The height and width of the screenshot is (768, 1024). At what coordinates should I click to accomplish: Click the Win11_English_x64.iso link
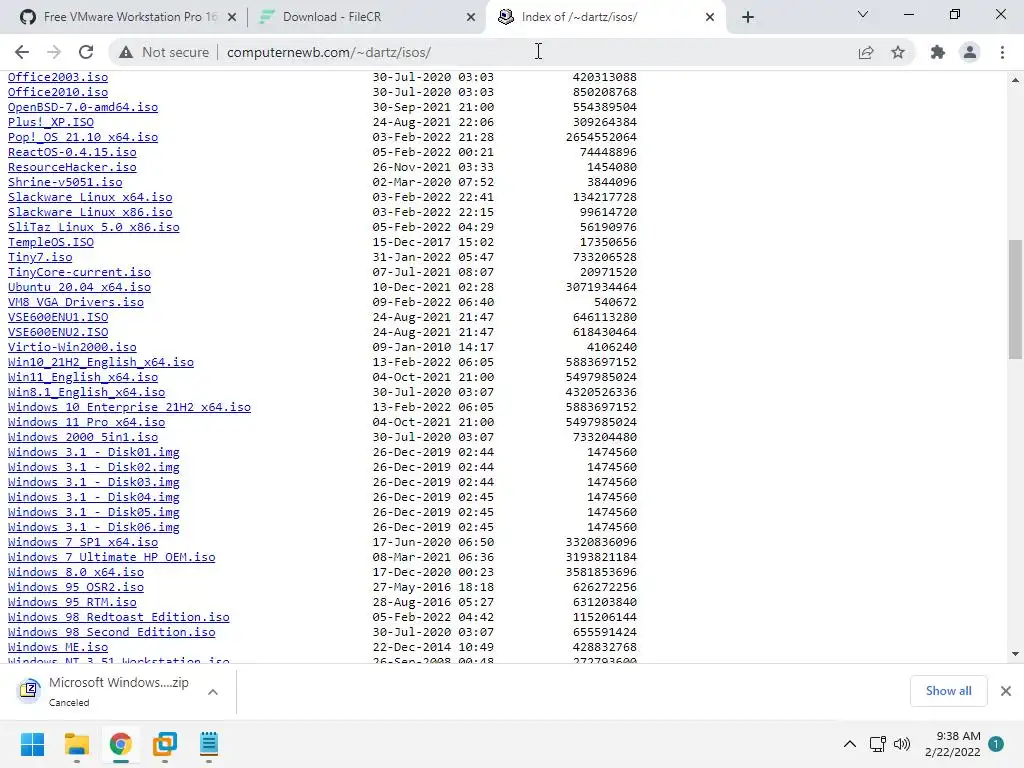83,377
